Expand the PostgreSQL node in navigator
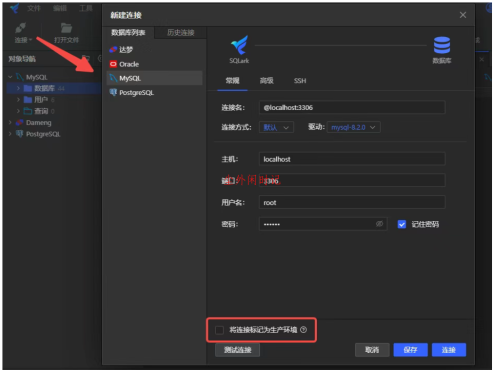 click(x=10, y=134)
